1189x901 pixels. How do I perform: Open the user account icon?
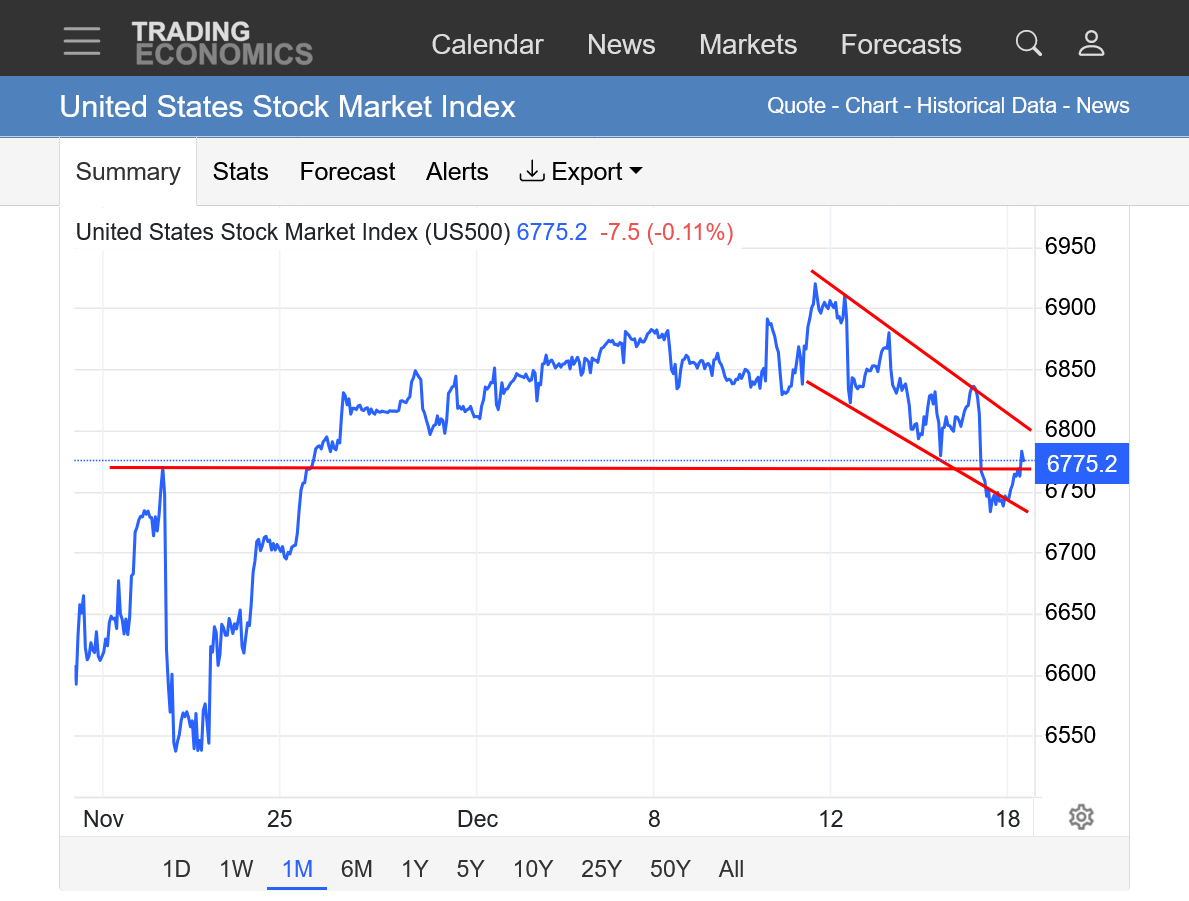pos(1091,43)
